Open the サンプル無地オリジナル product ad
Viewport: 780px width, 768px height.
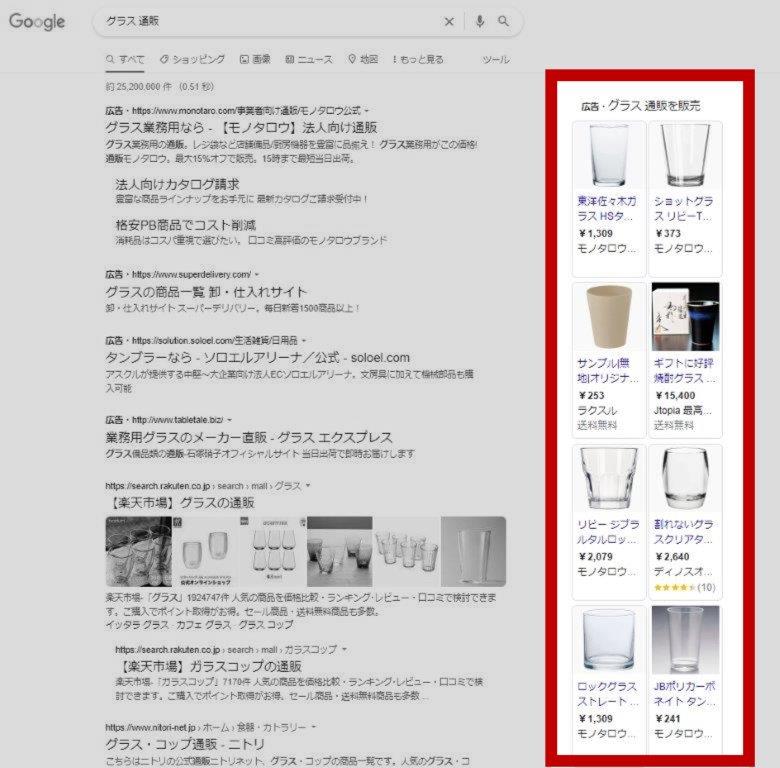(x=608, y=371)
